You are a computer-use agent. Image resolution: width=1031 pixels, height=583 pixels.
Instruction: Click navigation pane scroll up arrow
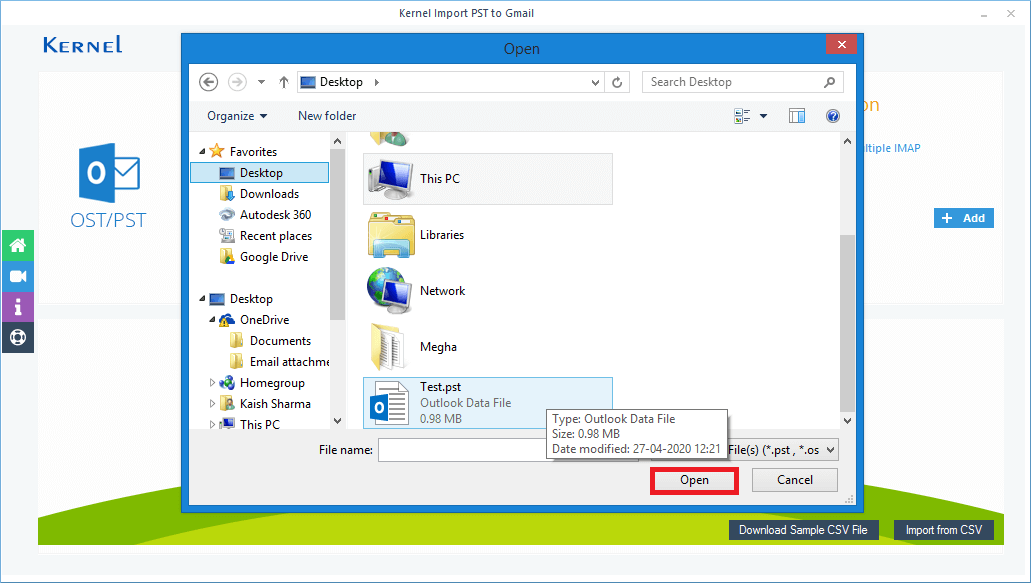(x=337, y=141)
